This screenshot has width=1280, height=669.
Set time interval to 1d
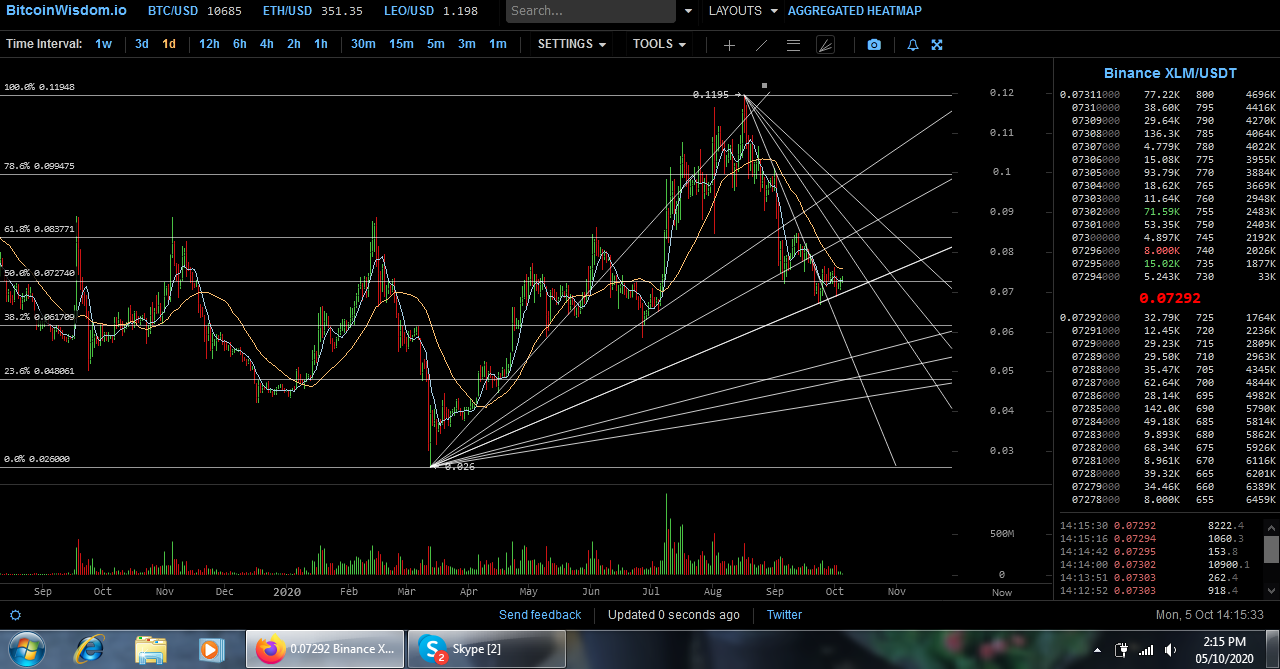click(169, 44)
